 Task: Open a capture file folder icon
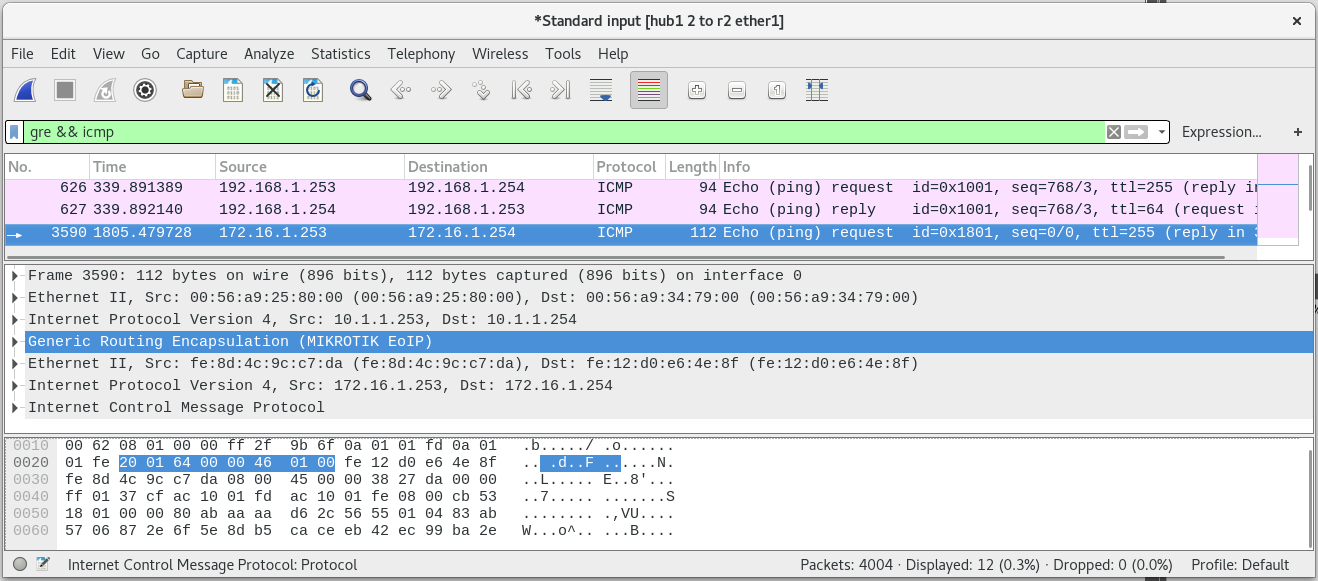point(193,91)
